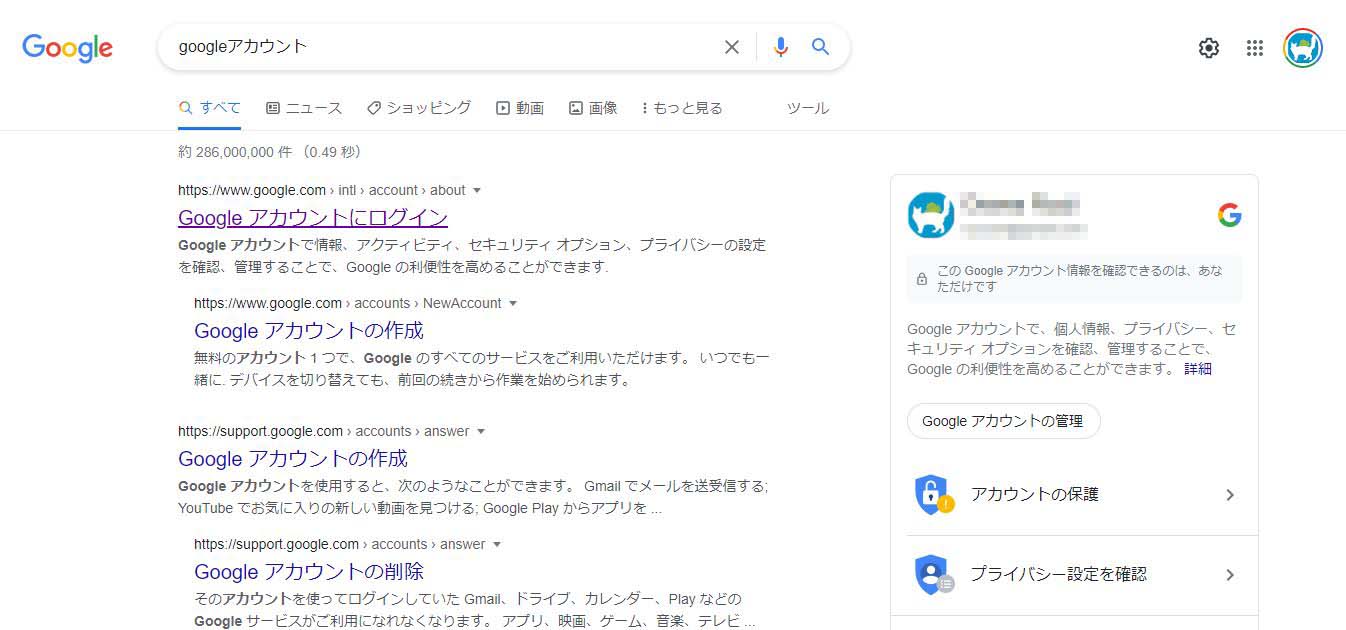The width and height of the screenshot is (1346, 630).
Task: Switch to the ニュース tab
Action: tap(304, 108)
